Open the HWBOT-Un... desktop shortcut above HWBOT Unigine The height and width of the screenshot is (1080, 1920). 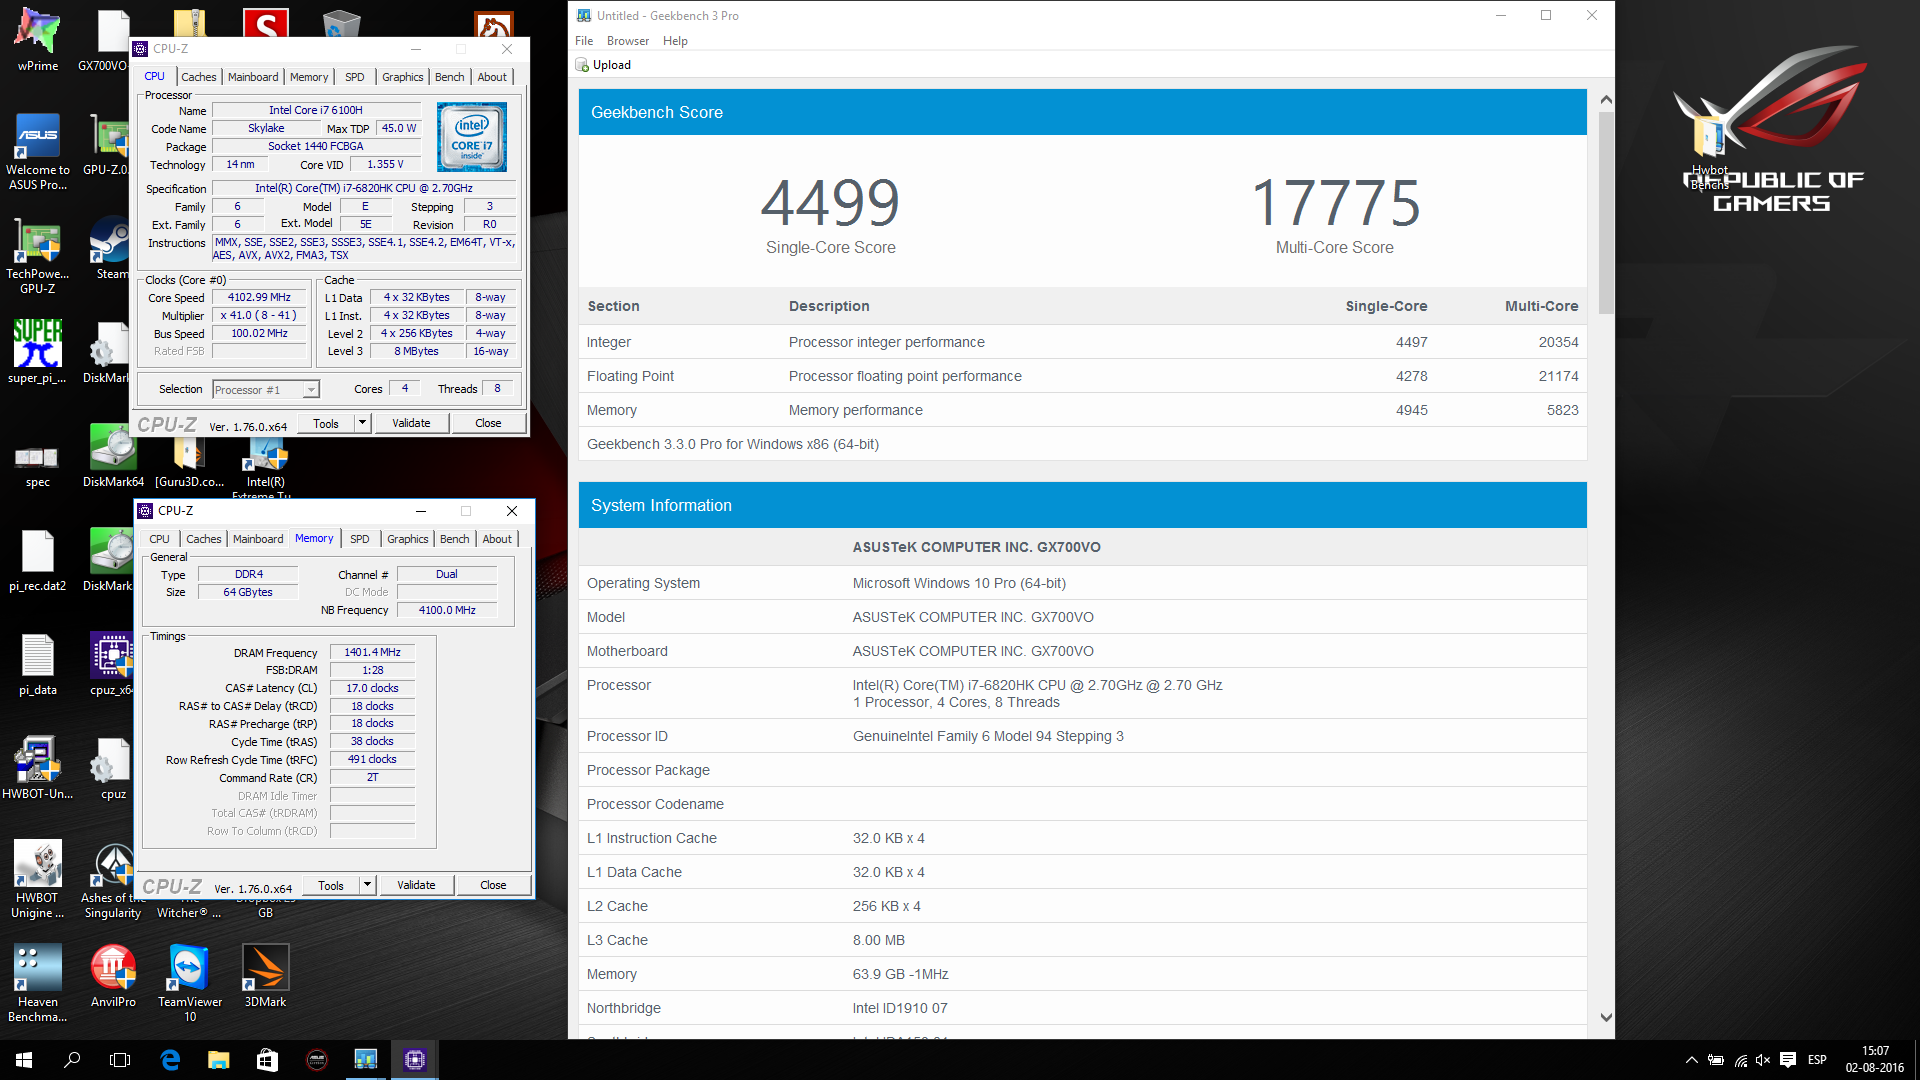pyautogui.click(x=37, y=768)
